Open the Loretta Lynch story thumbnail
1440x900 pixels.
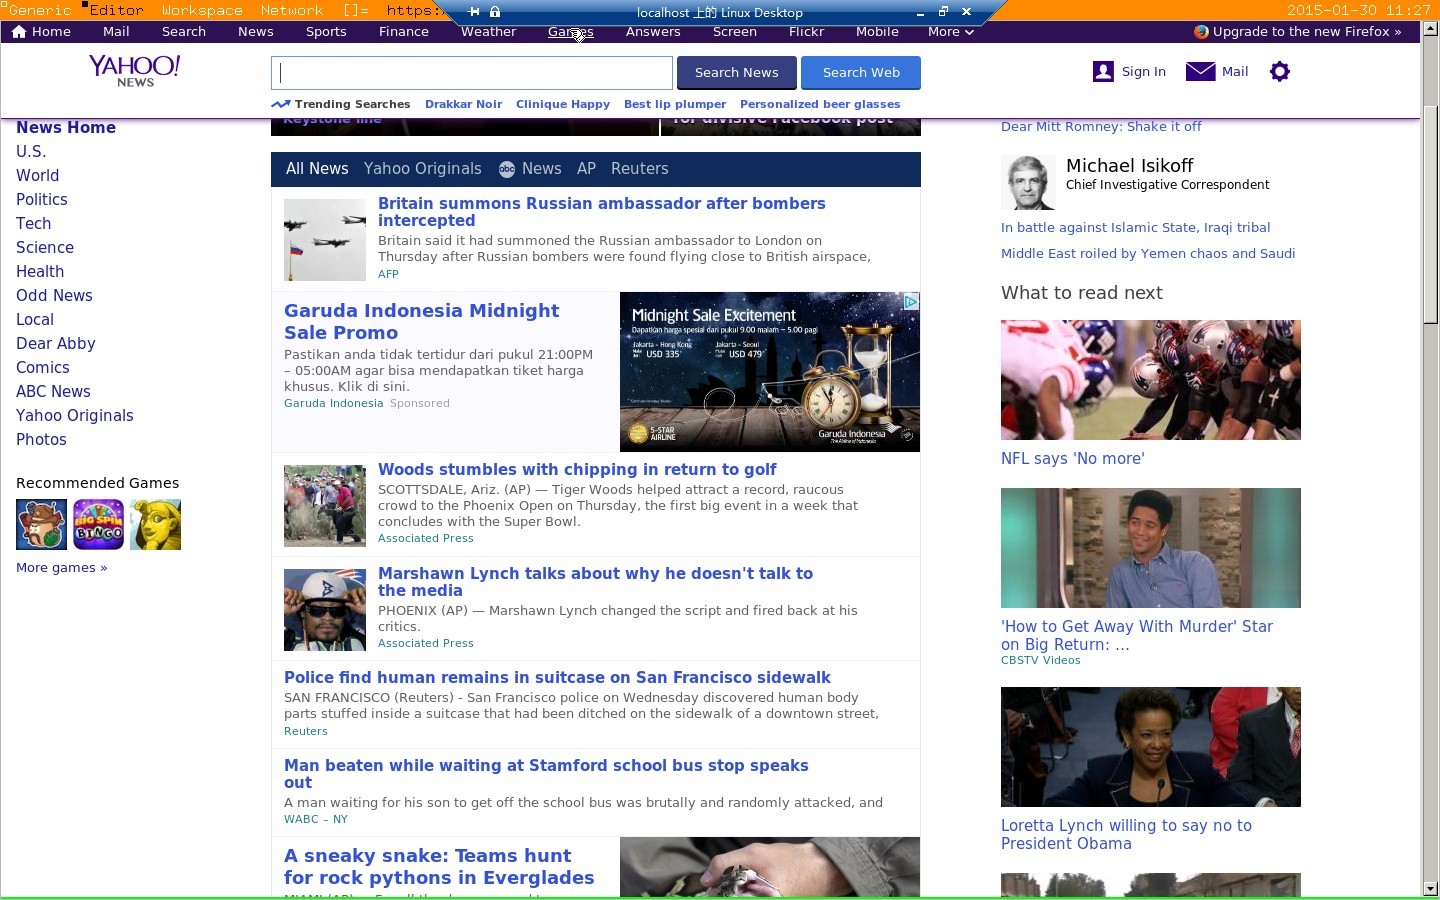click(1151, 747)
